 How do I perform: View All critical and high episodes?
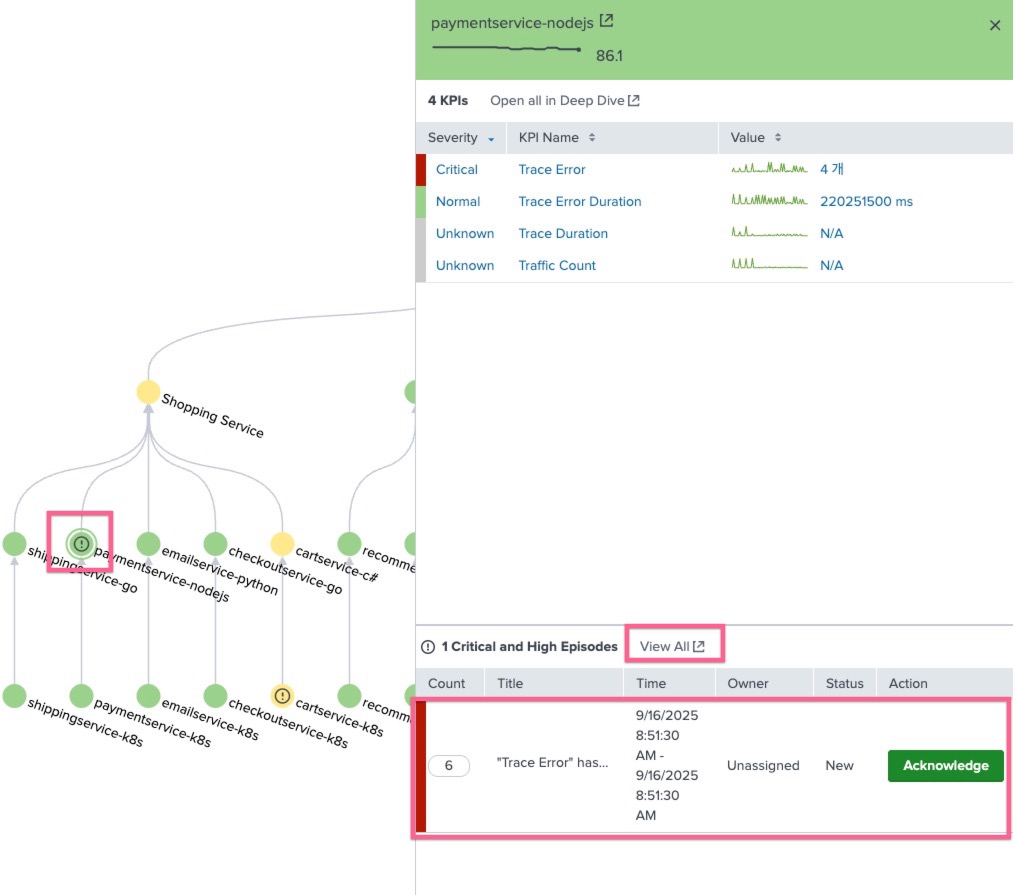click(672, 646)
